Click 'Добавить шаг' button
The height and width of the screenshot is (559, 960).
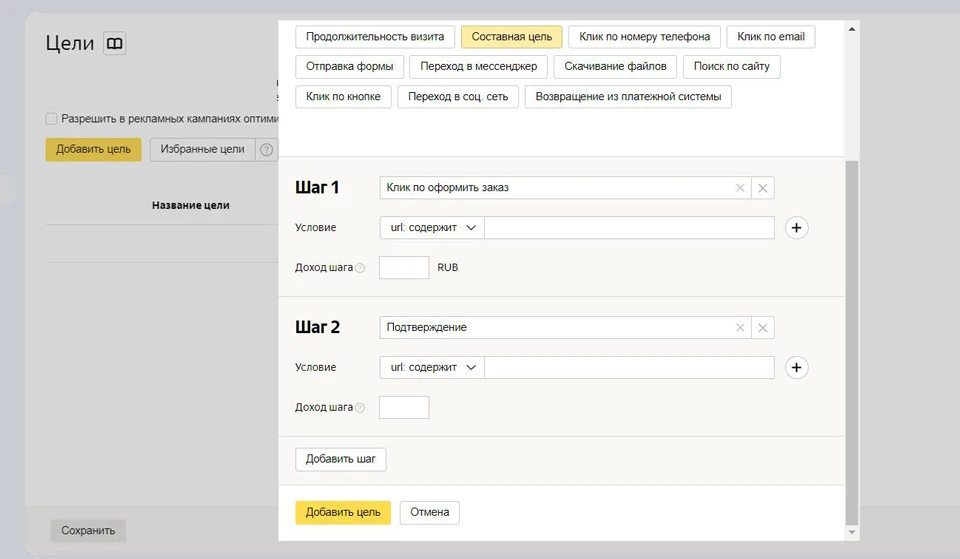[x=340, y=459]
